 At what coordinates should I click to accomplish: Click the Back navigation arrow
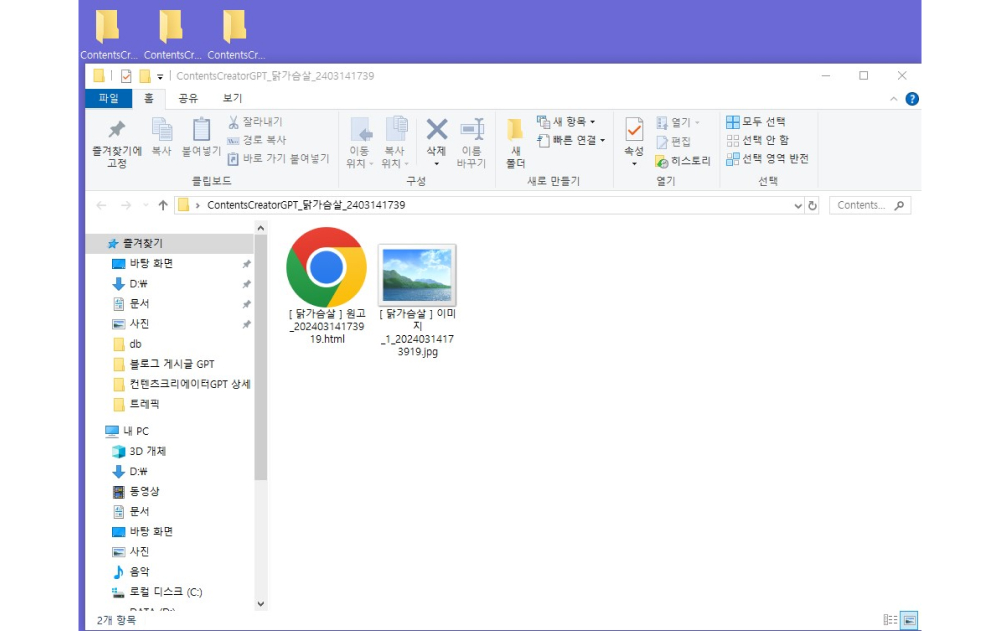(x=101, y=205)
